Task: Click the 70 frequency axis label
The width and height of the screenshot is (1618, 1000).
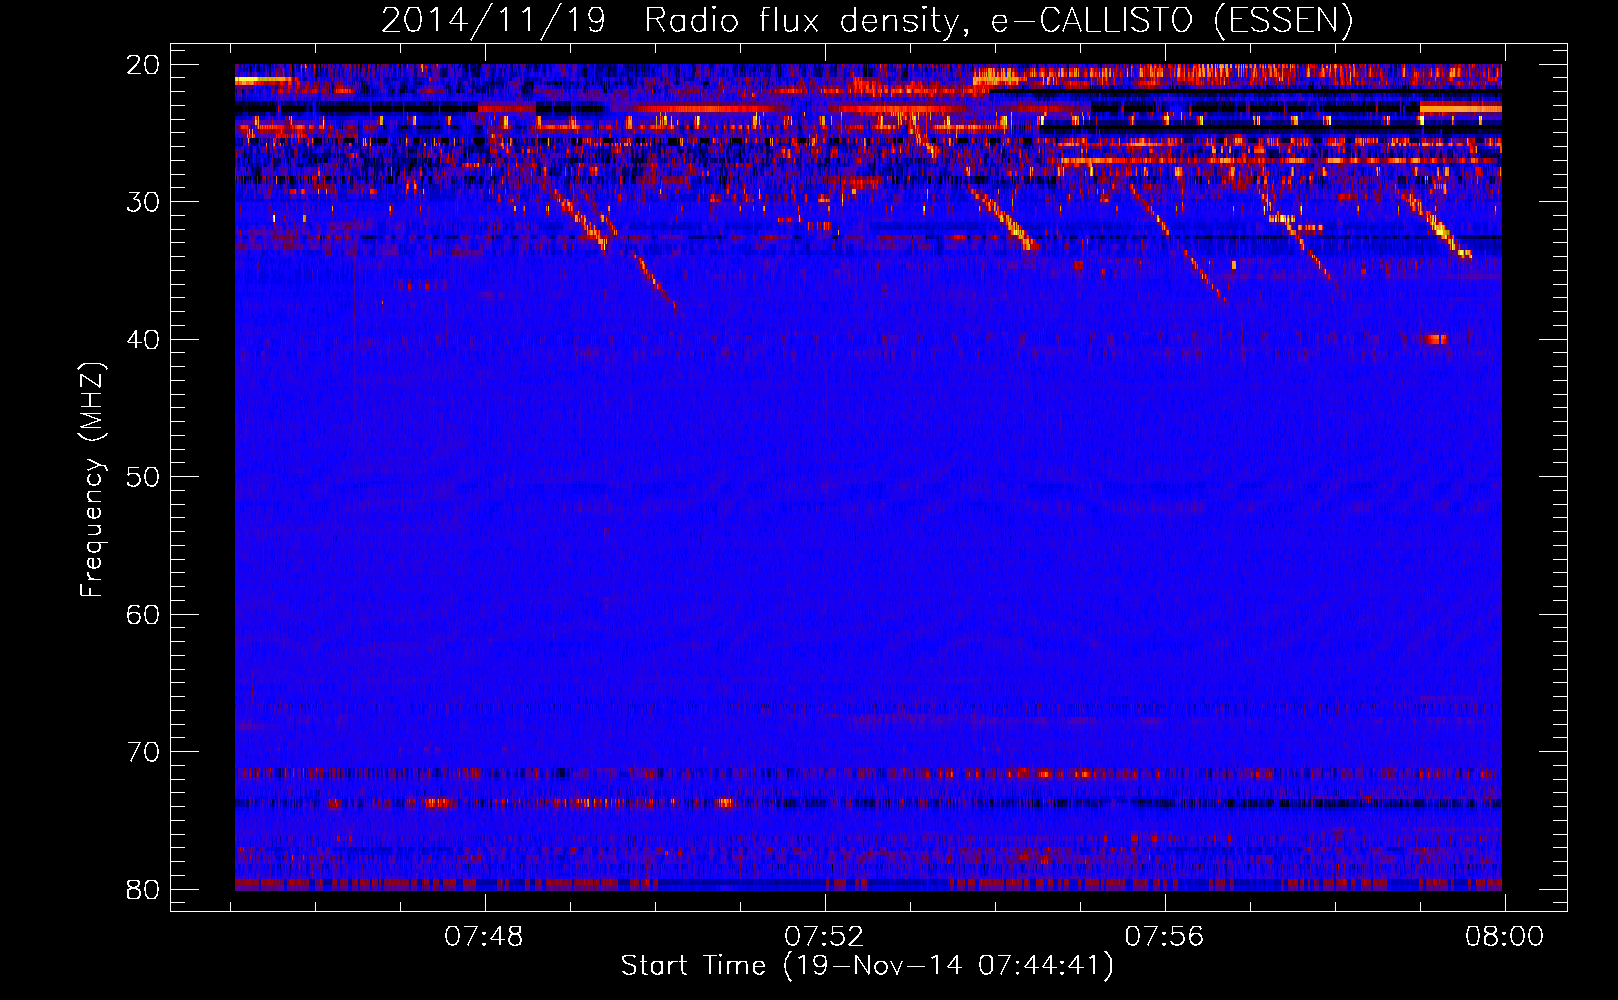Action: pos(143,752)
